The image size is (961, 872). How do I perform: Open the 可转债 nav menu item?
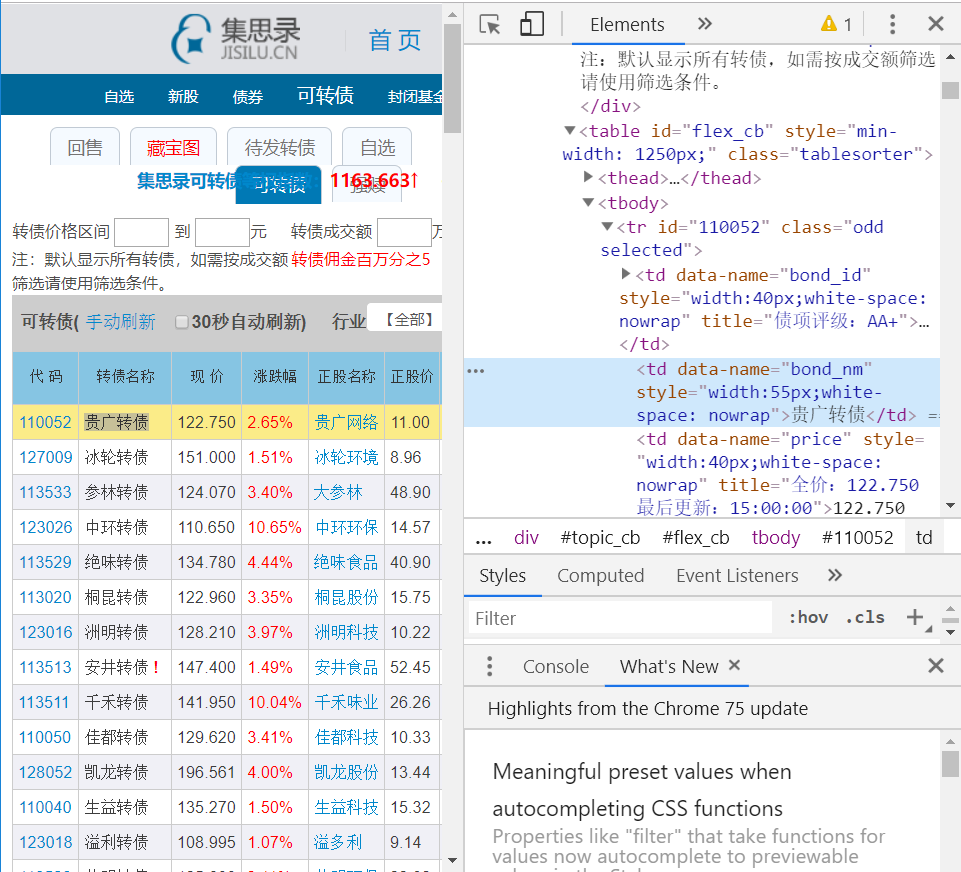pyautogui.click(x=325, y=96)
